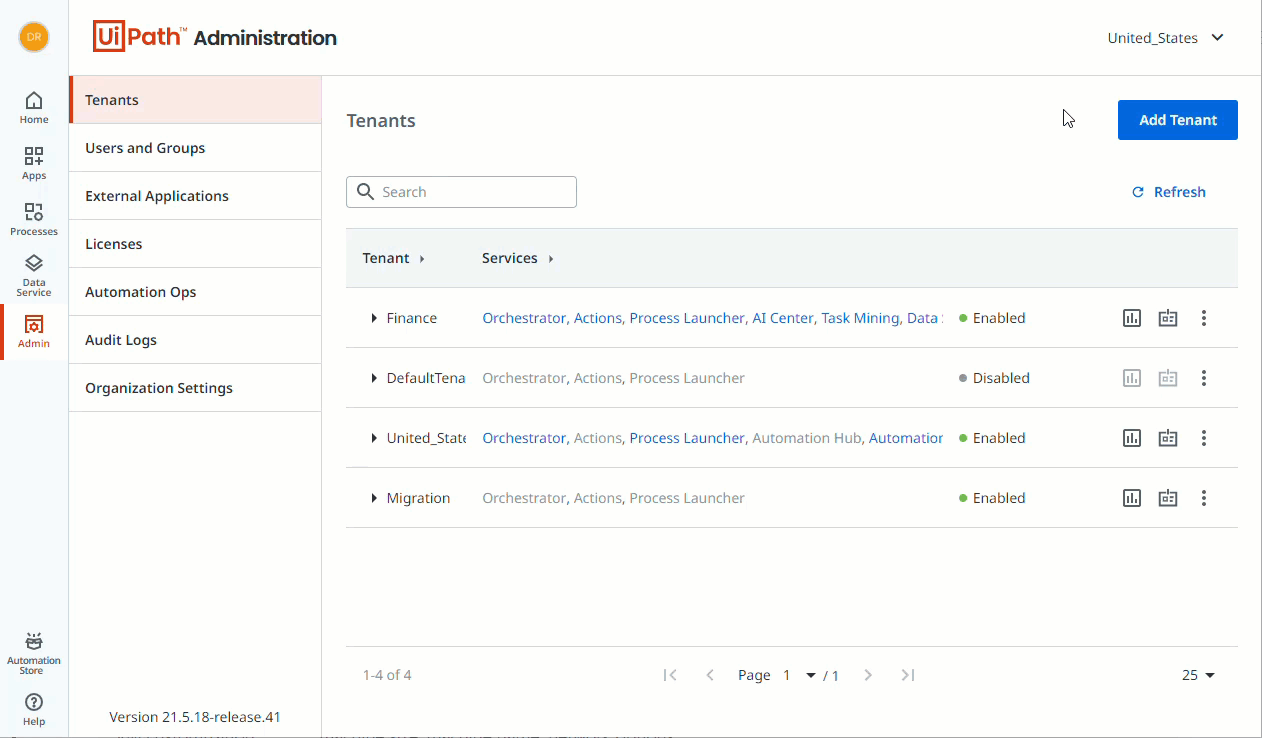This screenshot has width=1262, height=738.
Task: Click the disabled chart icon for DefaultTenant
Action: [x=1132, y=378]
